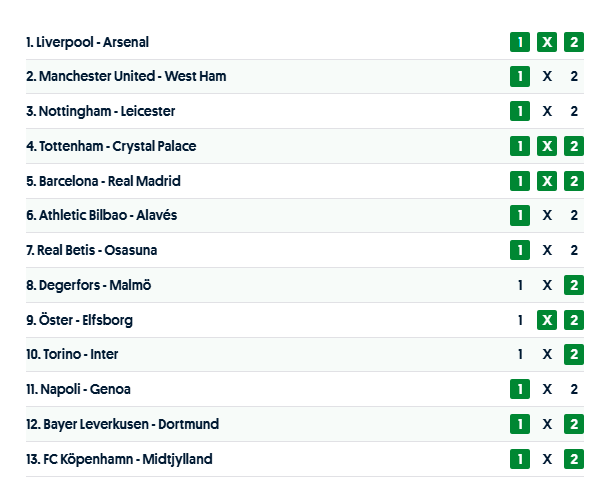Select 1 for Degerfors - Malmö
This screenshot has height=488, width=609.
tap(520, 285)
